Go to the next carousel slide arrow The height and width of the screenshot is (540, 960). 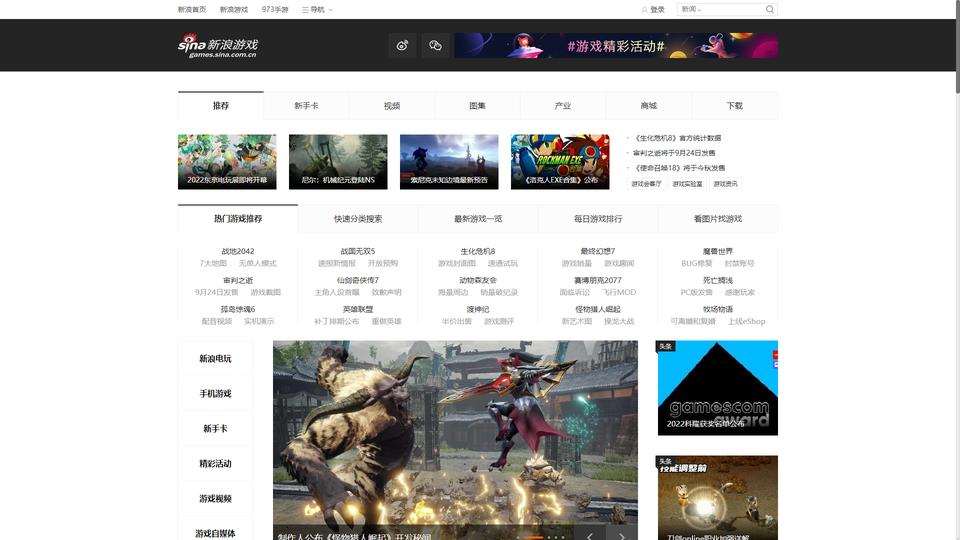coord(622,535)
